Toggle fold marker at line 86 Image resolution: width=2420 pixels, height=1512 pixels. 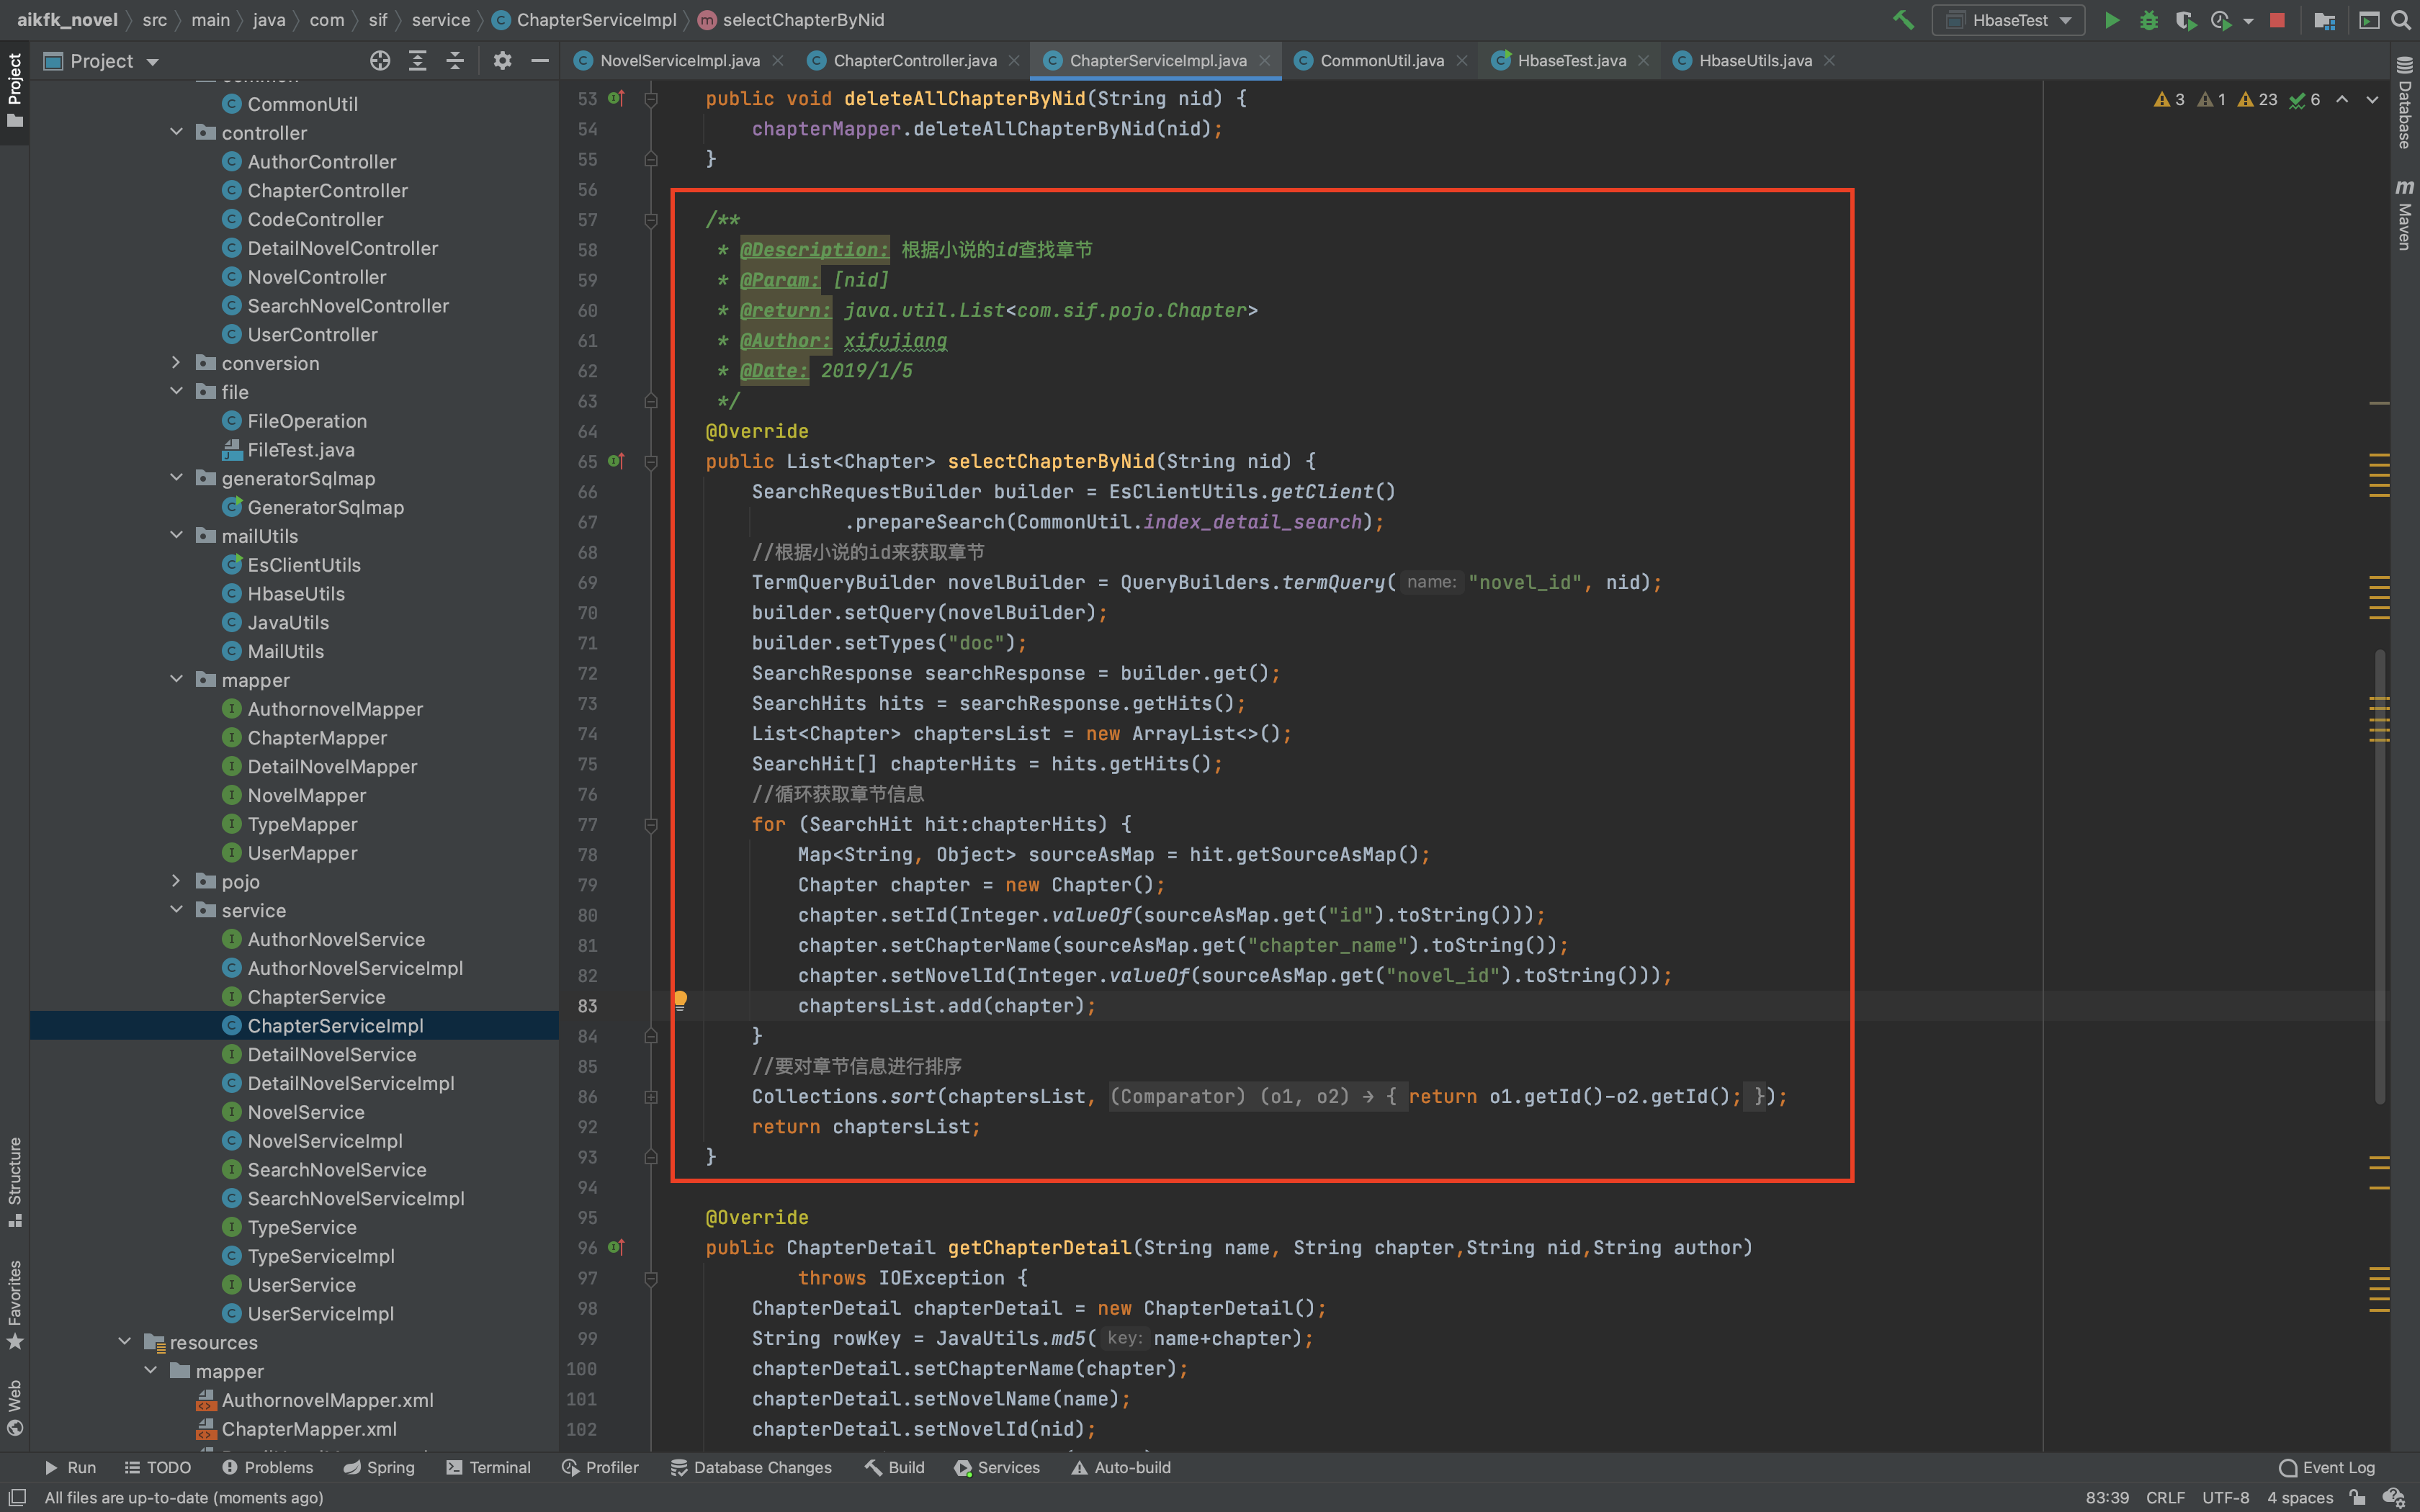point(651,1097)
